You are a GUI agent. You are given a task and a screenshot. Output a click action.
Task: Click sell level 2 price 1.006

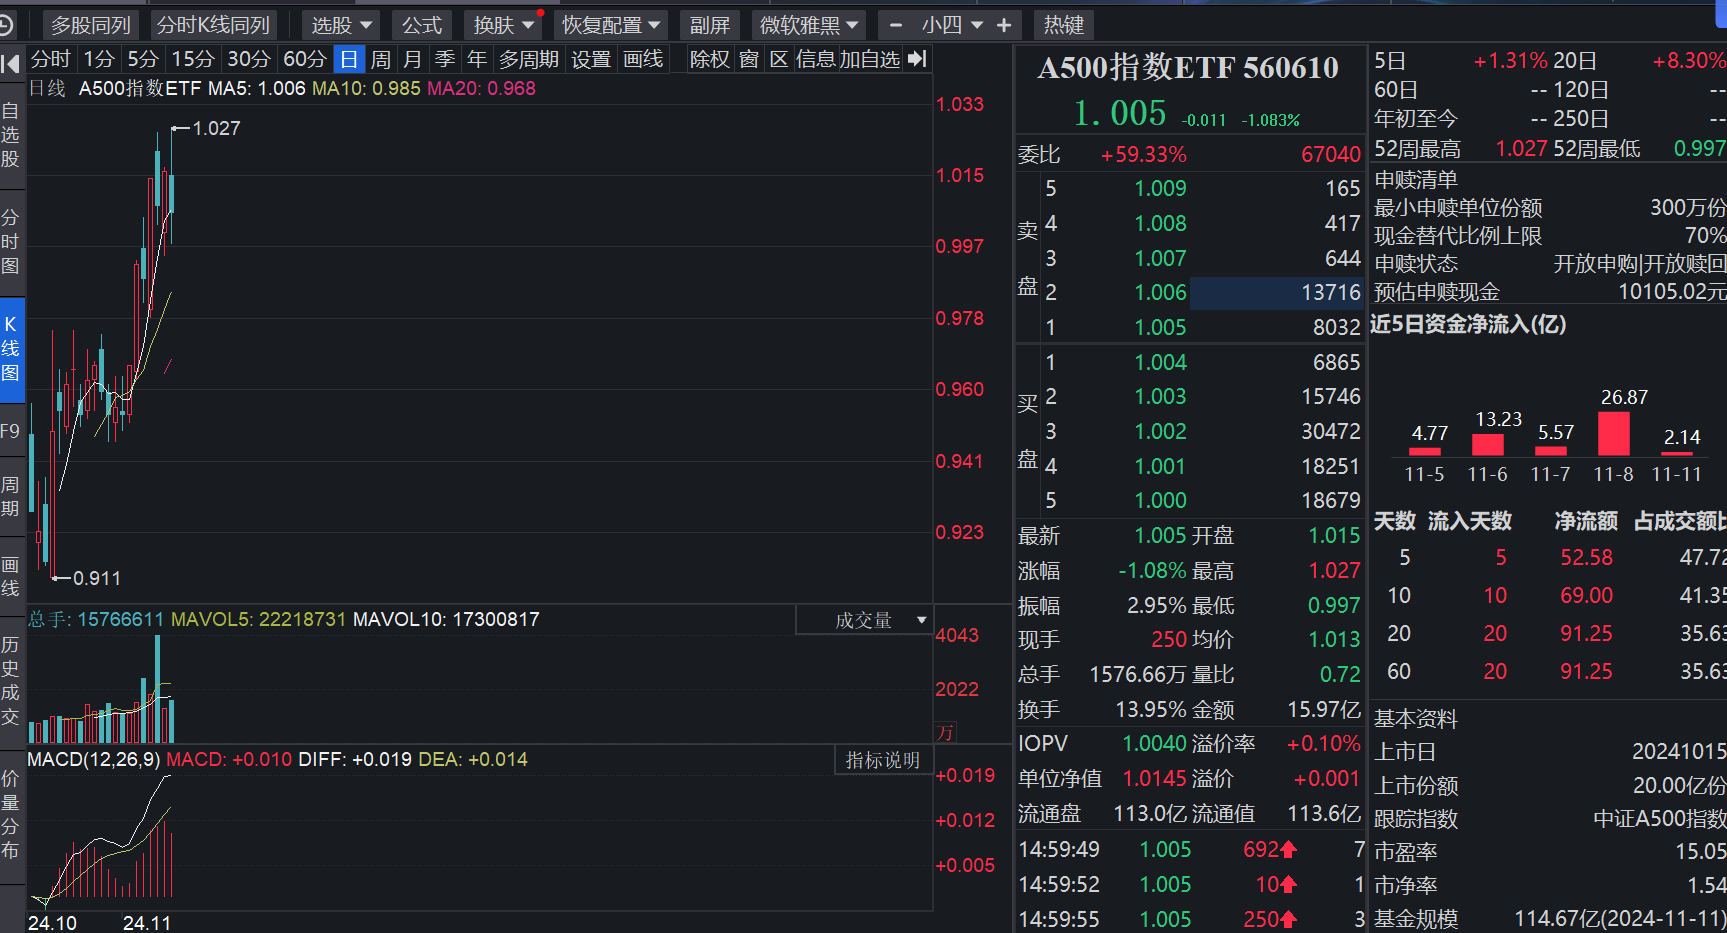1160,292
